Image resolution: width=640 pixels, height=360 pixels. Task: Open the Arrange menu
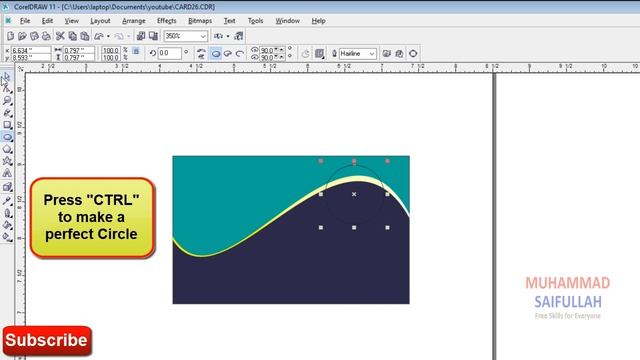[133, 20]
